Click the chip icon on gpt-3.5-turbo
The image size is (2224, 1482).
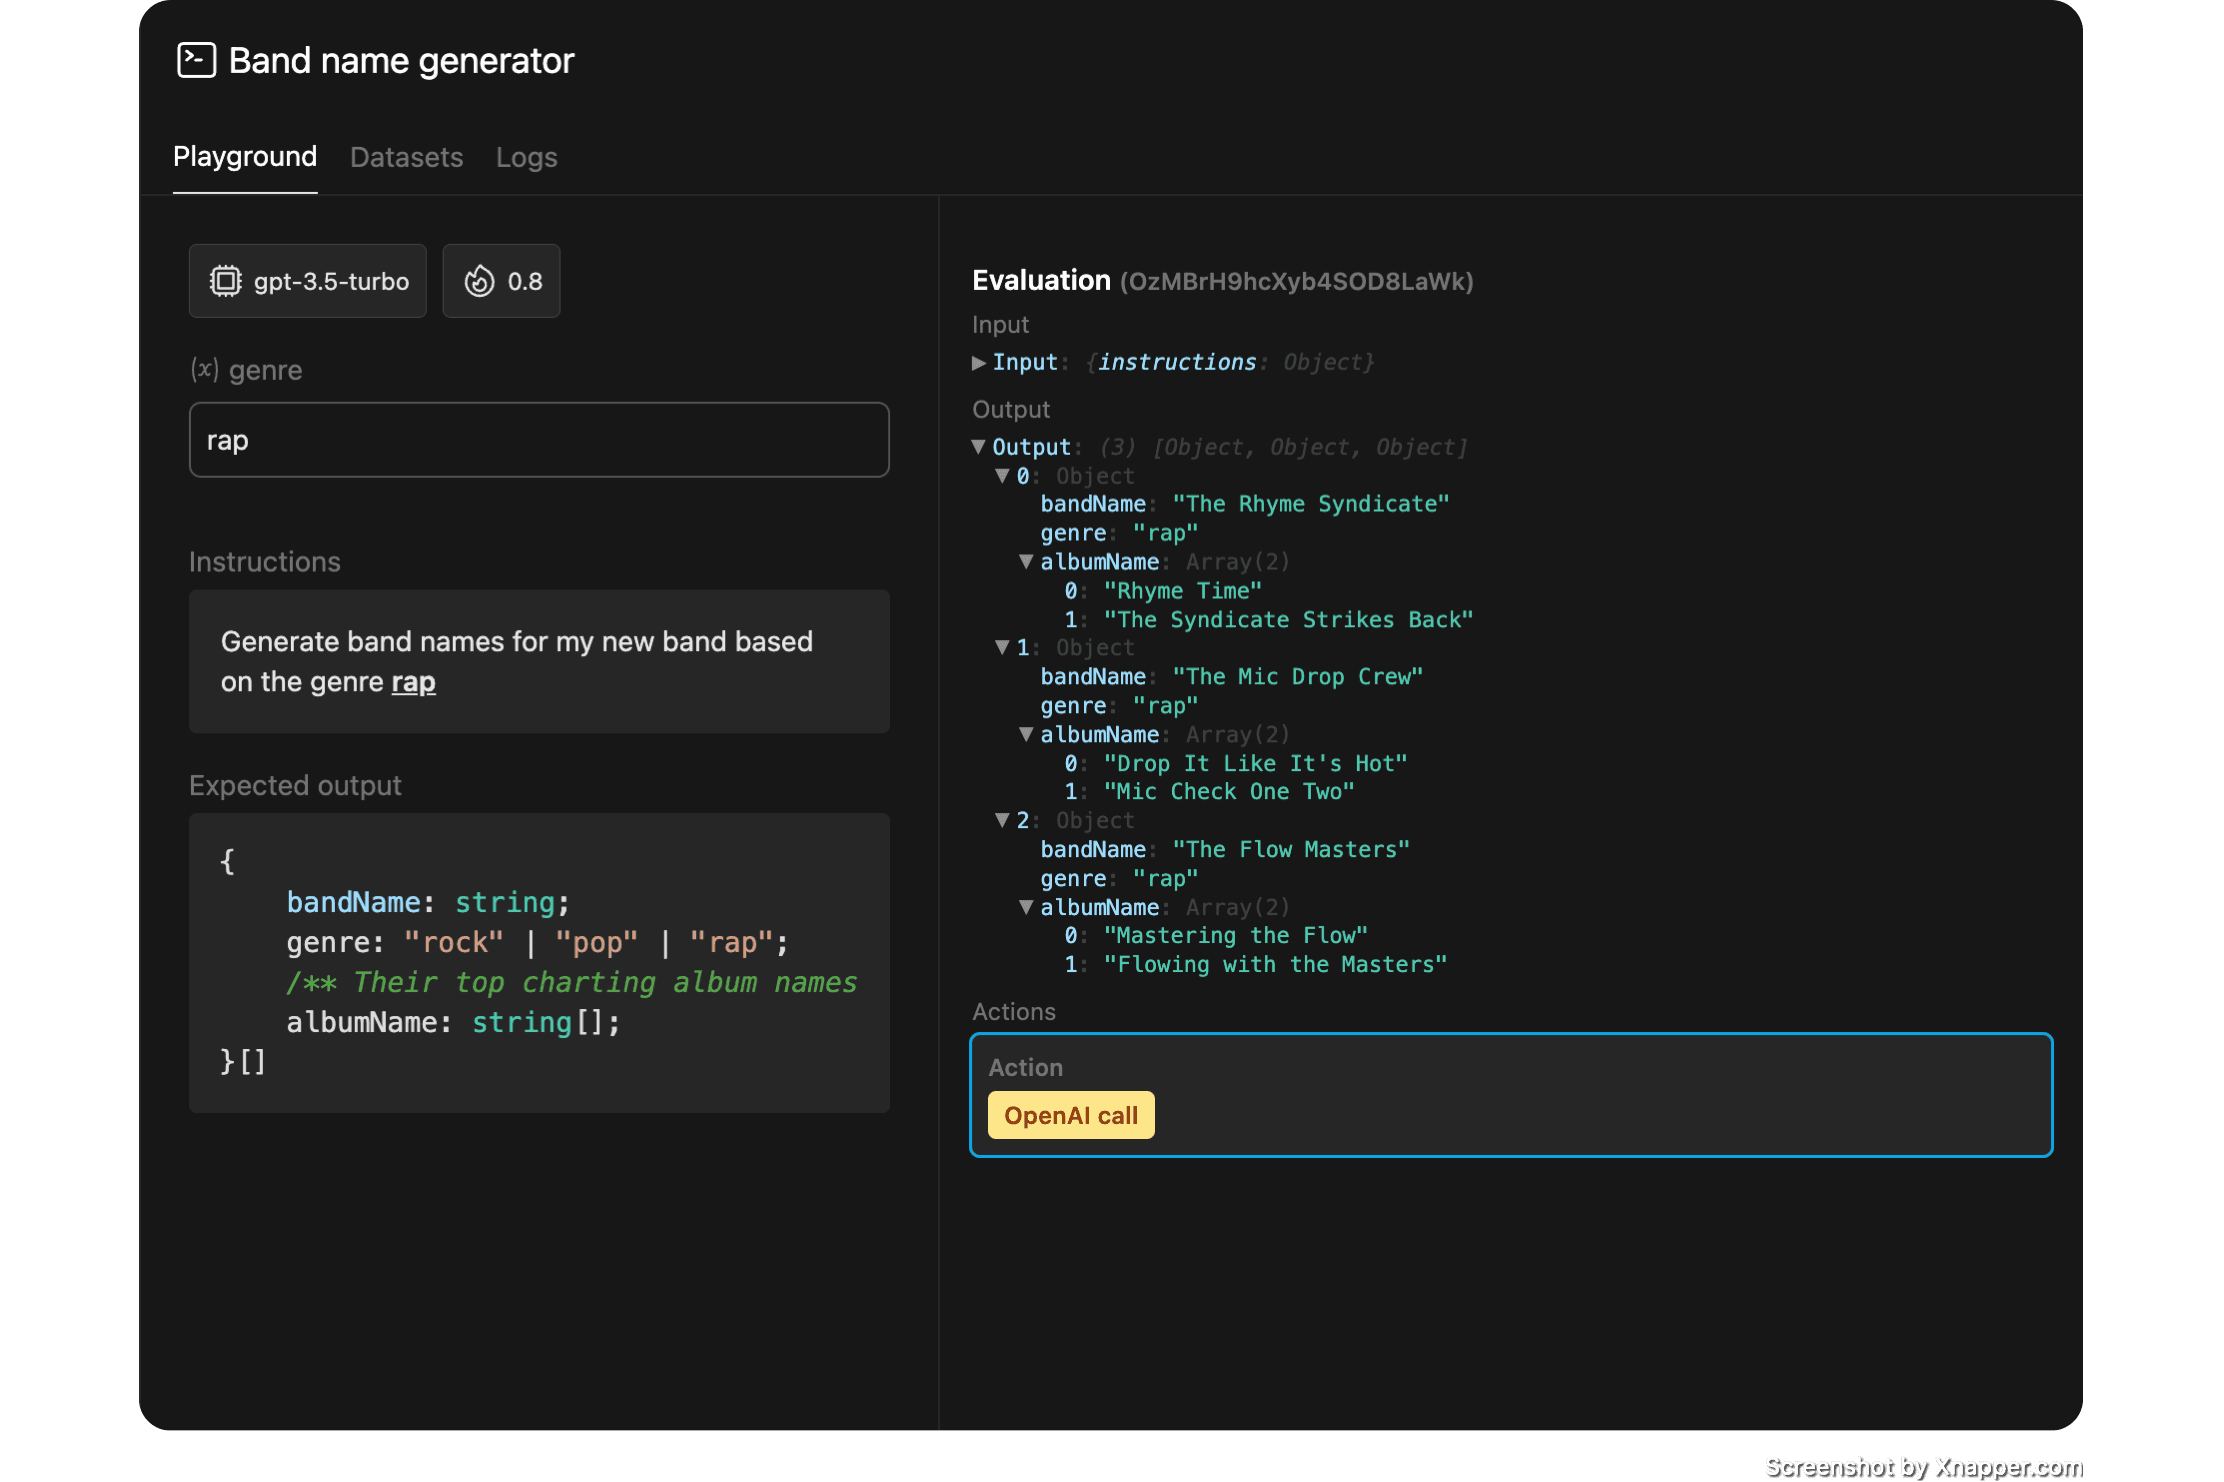225,281
